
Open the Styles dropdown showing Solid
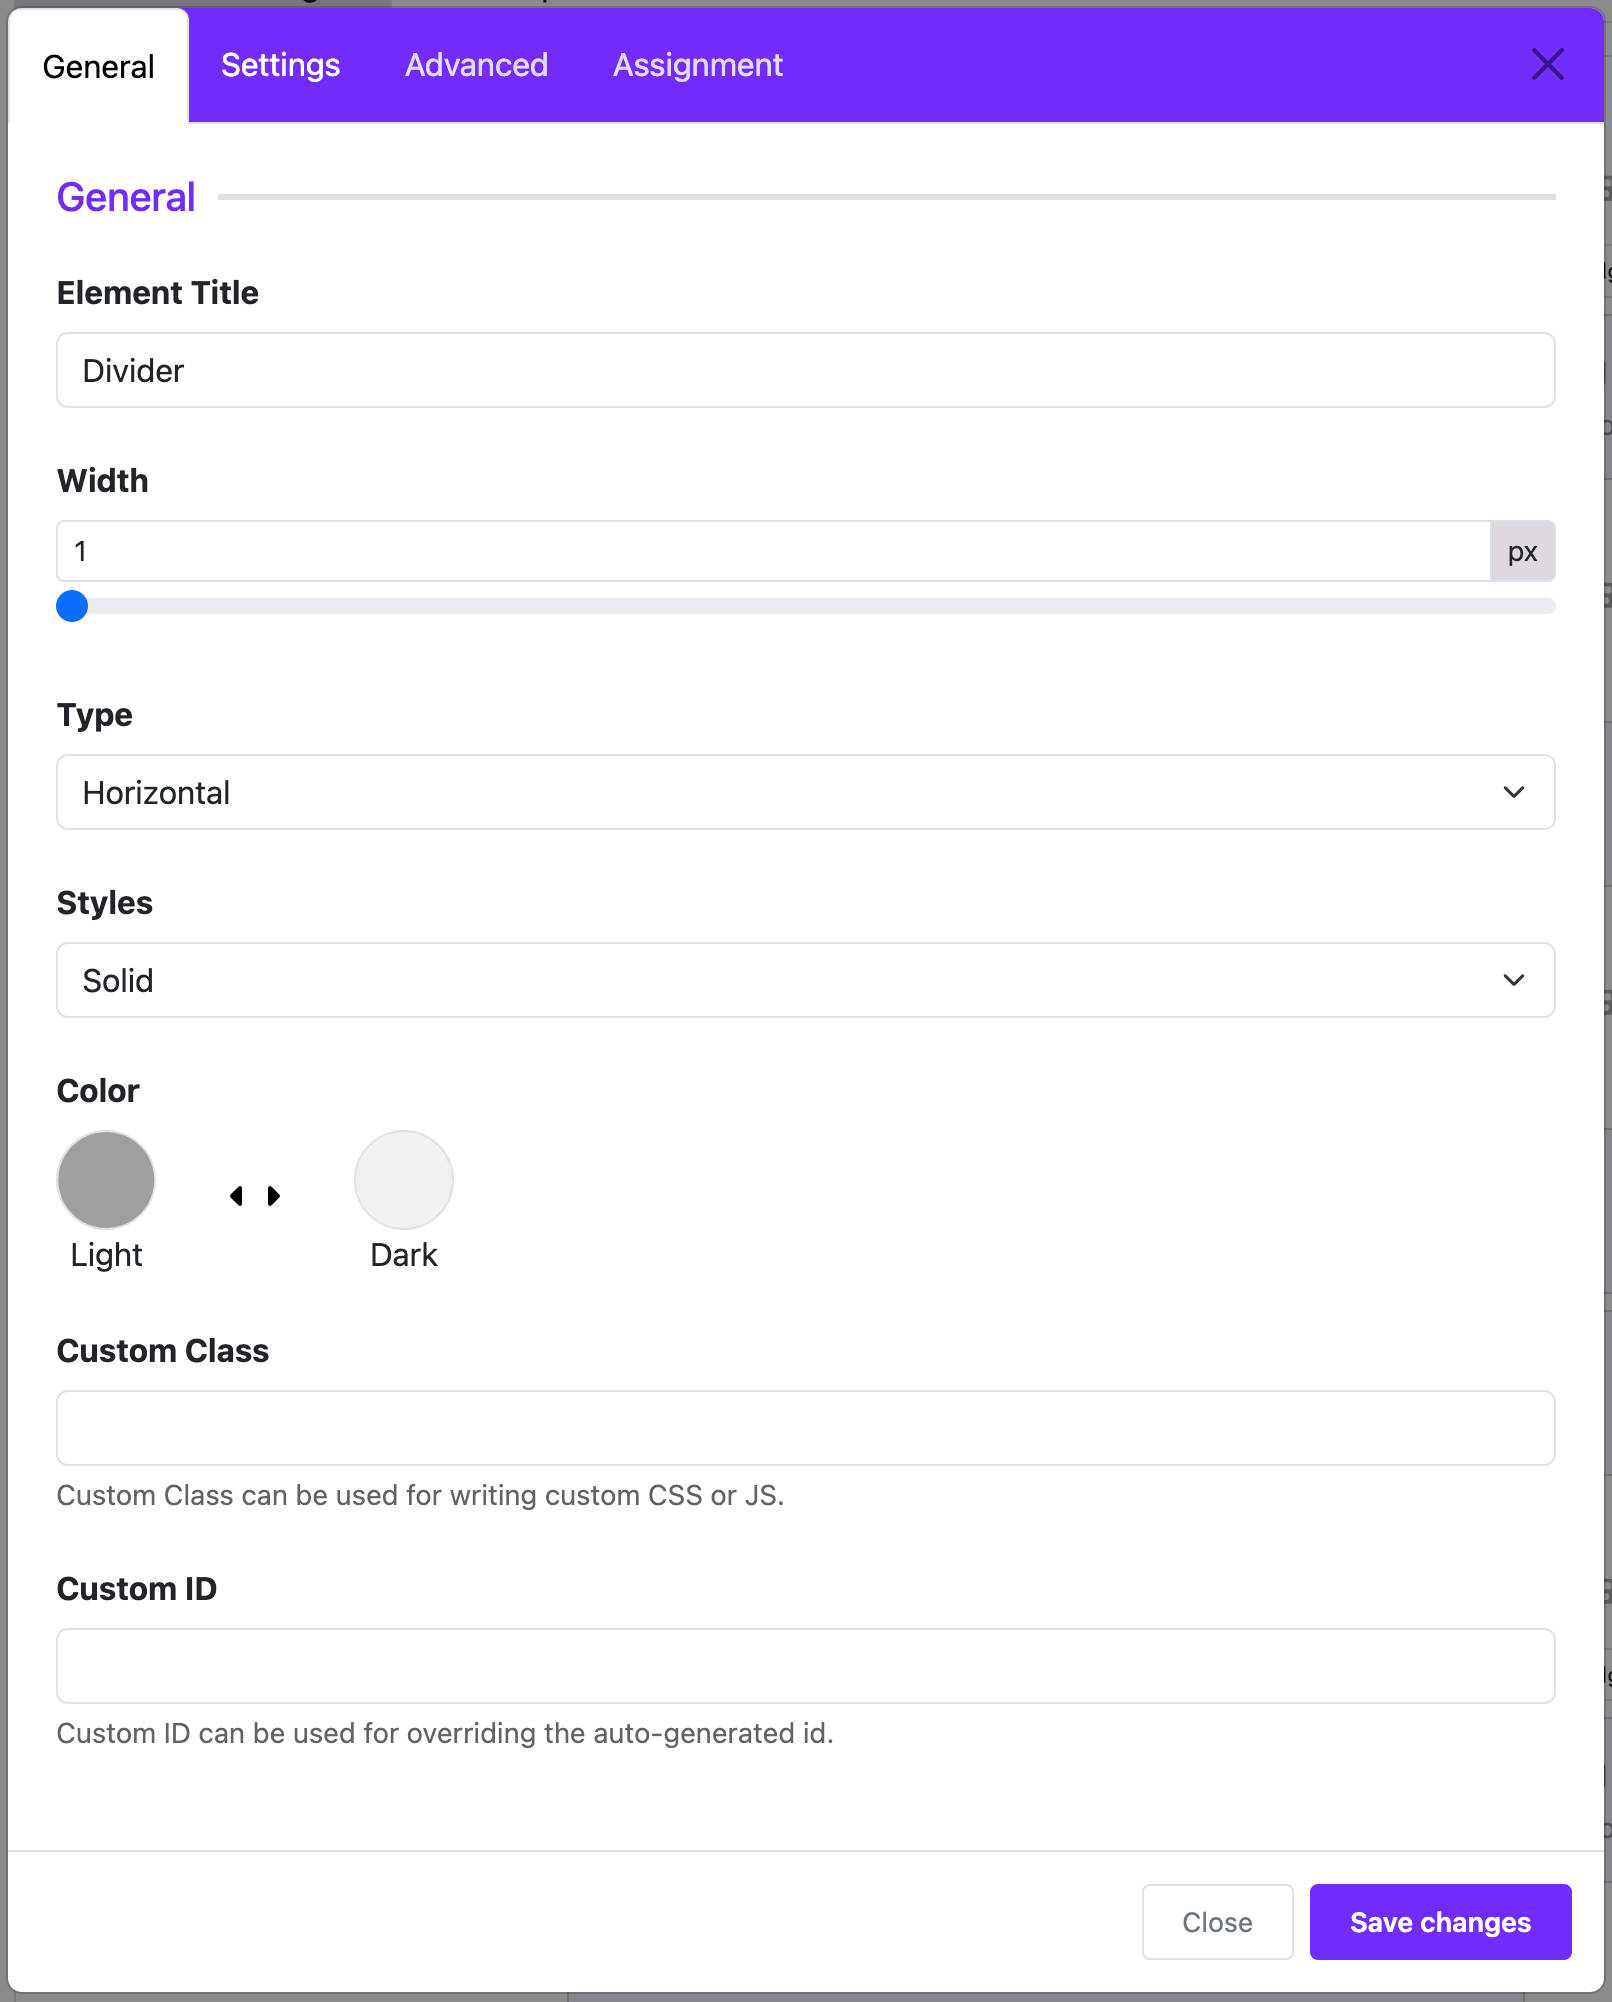805,980
